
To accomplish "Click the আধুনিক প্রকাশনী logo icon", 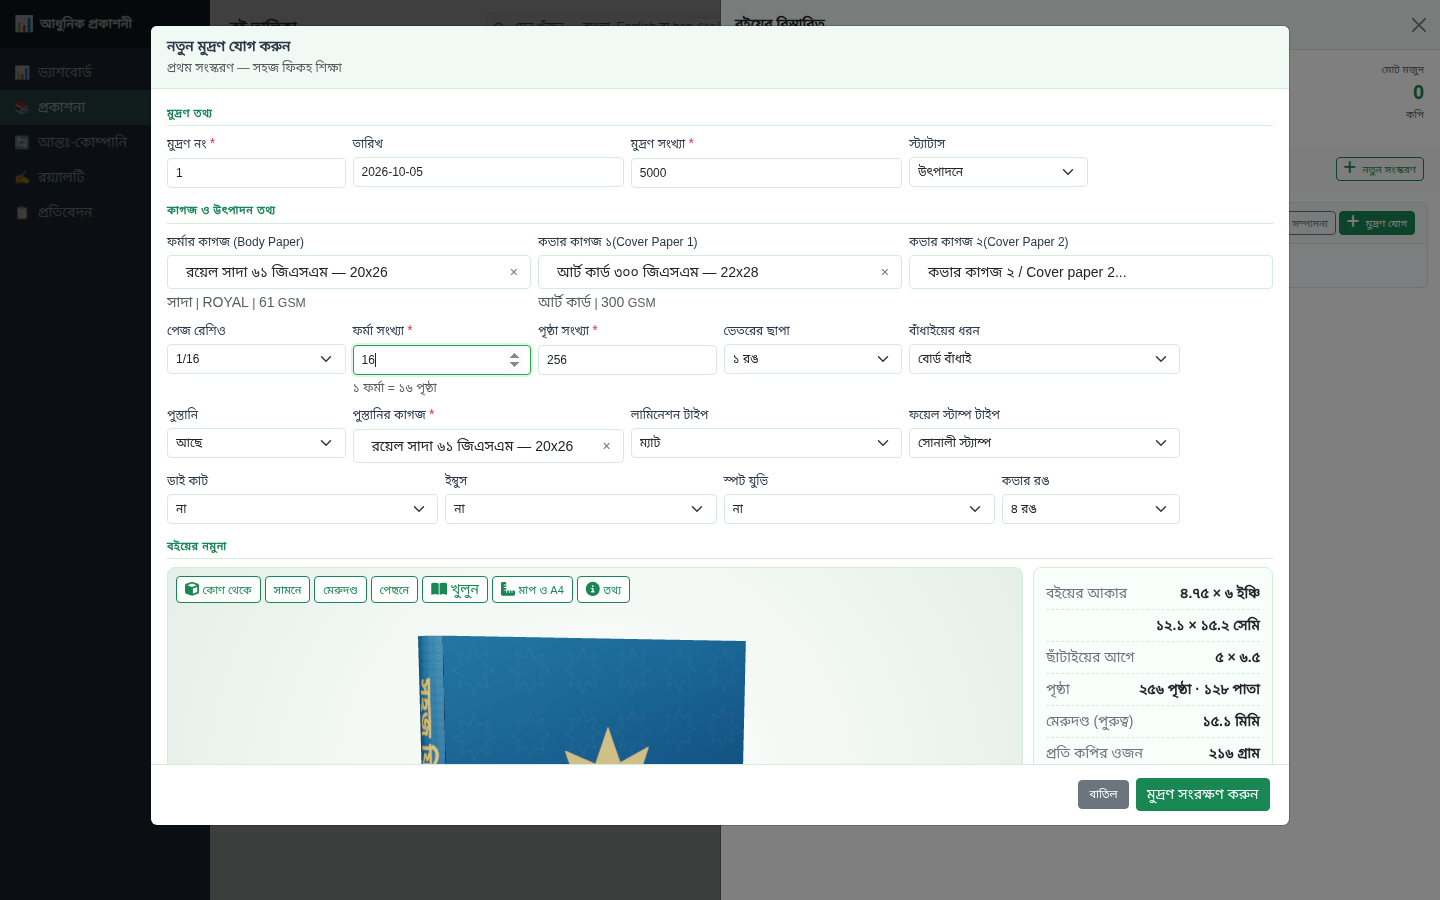I will pos(24,23).
